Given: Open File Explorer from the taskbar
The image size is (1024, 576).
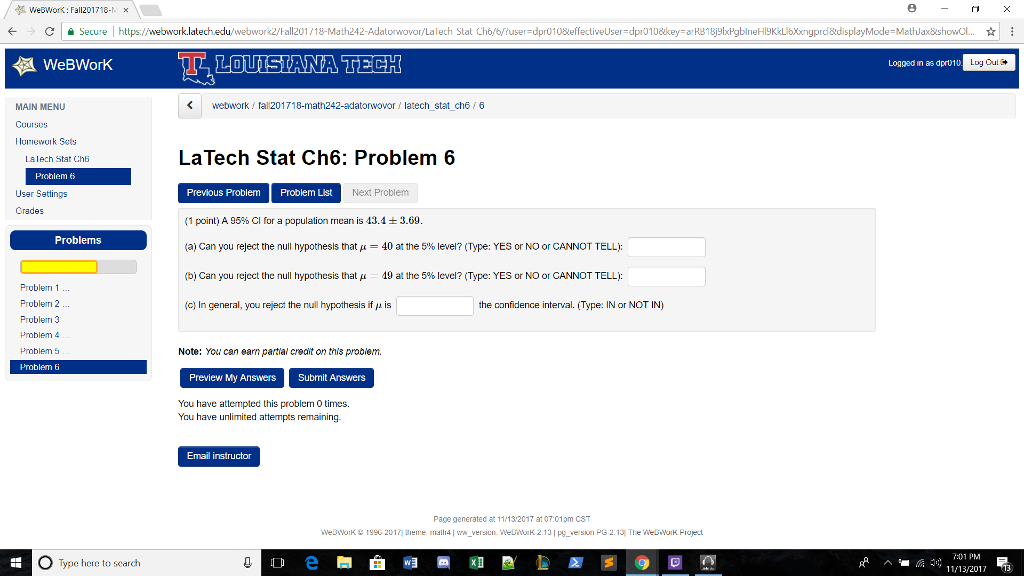Looking at the screenshot, I should (x=344, y=561).
